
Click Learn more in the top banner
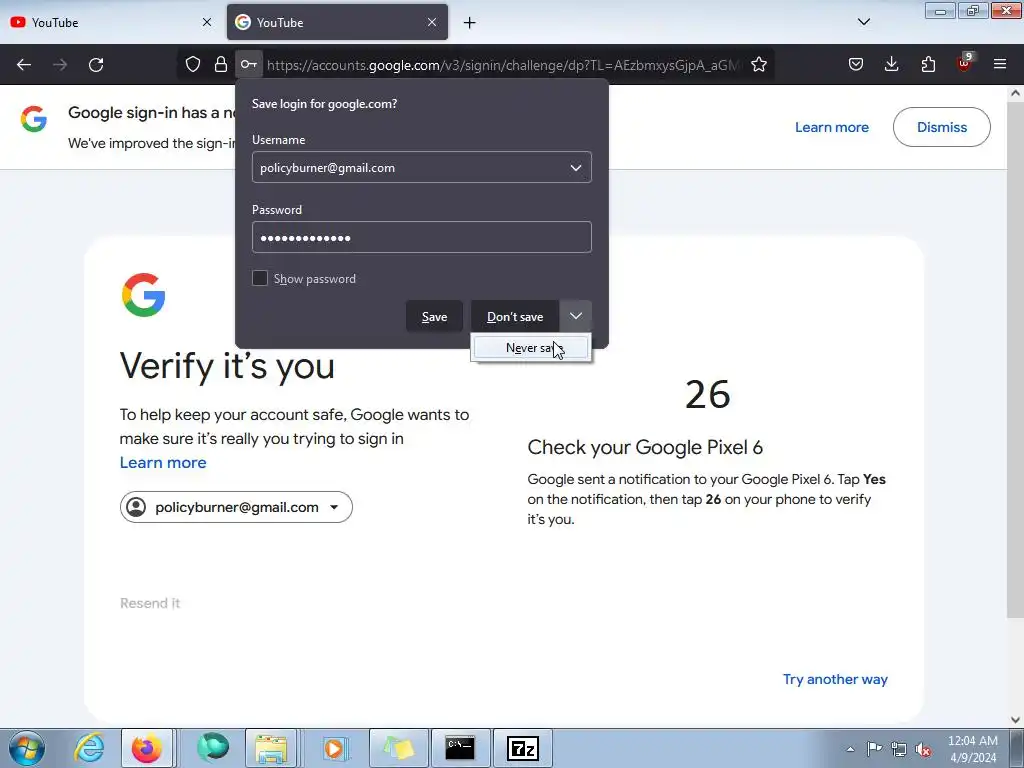(831, 127)
